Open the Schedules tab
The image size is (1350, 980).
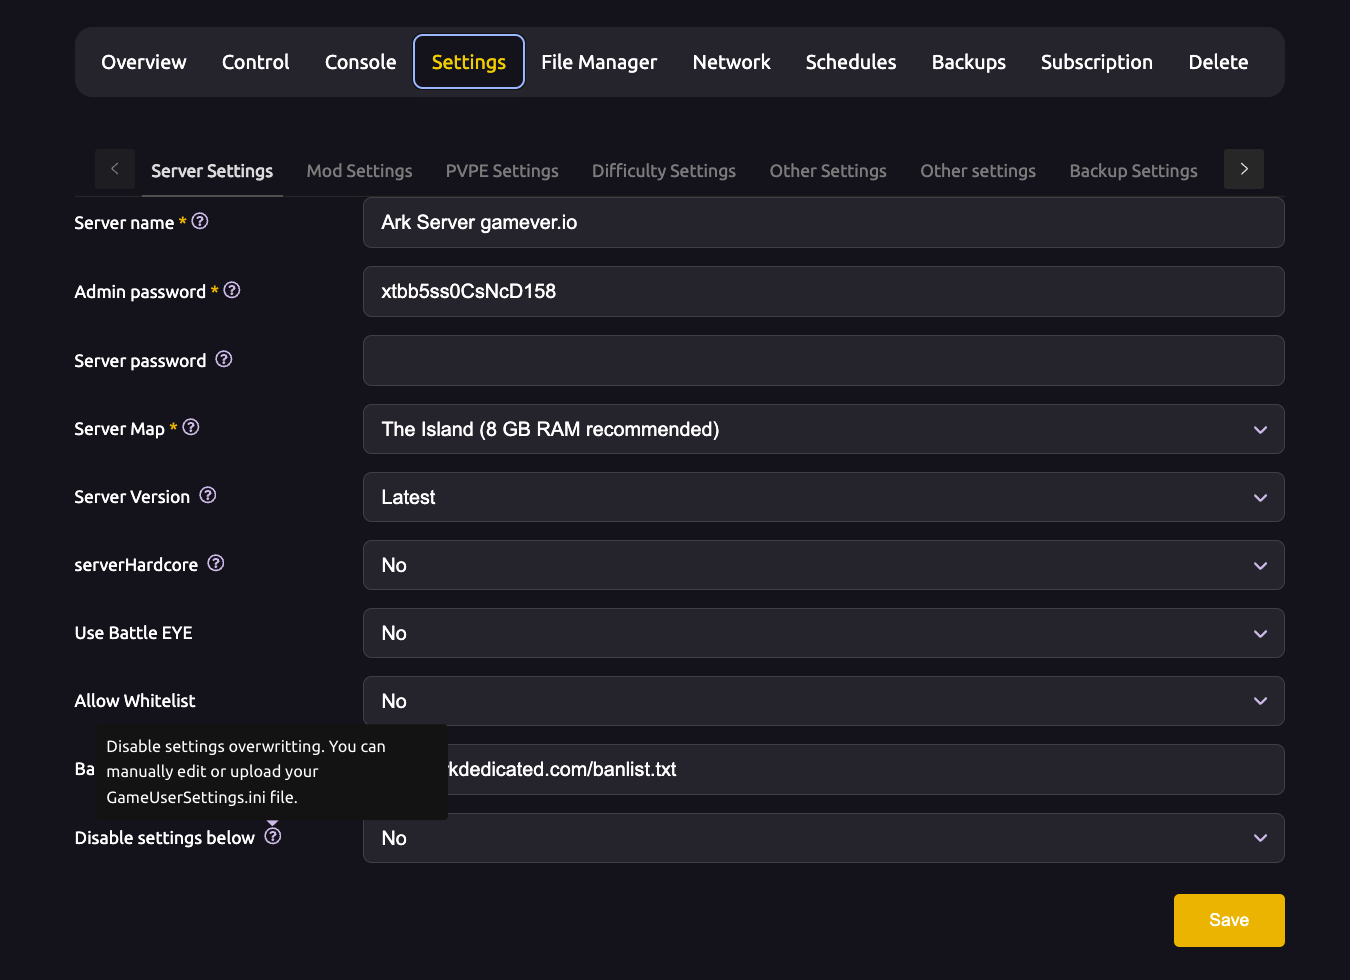851,62
